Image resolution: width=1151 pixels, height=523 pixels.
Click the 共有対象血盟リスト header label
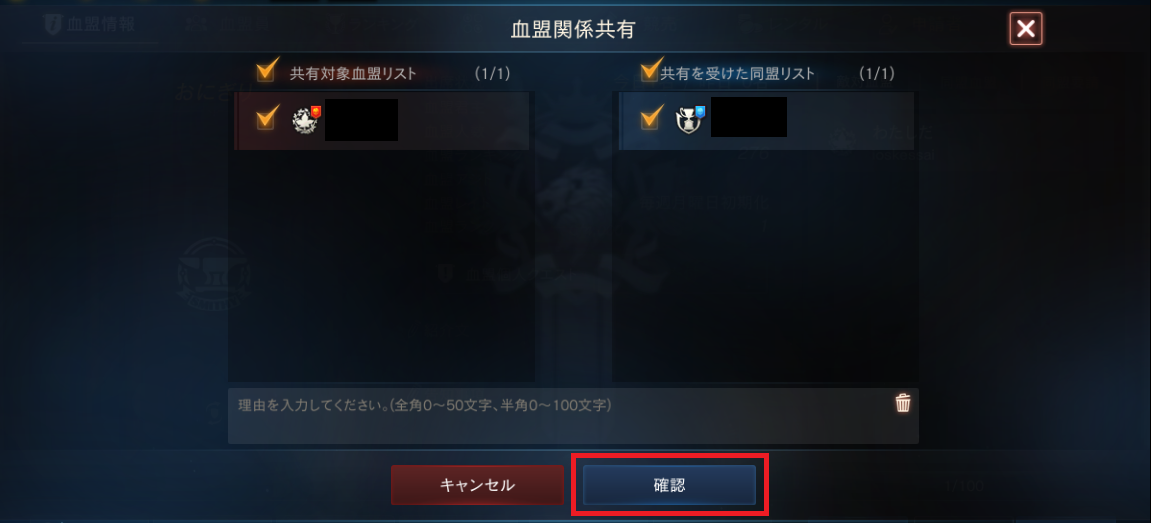tap(353, 73)
